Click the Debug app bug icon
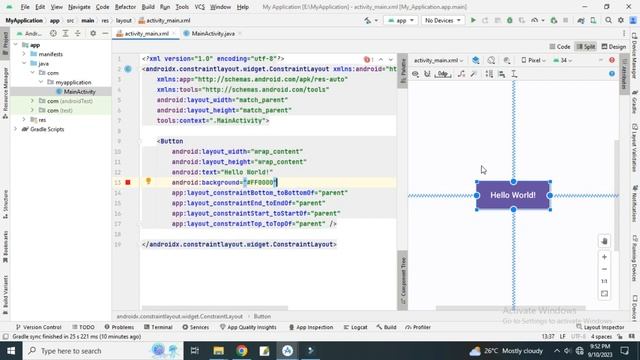 509,20
